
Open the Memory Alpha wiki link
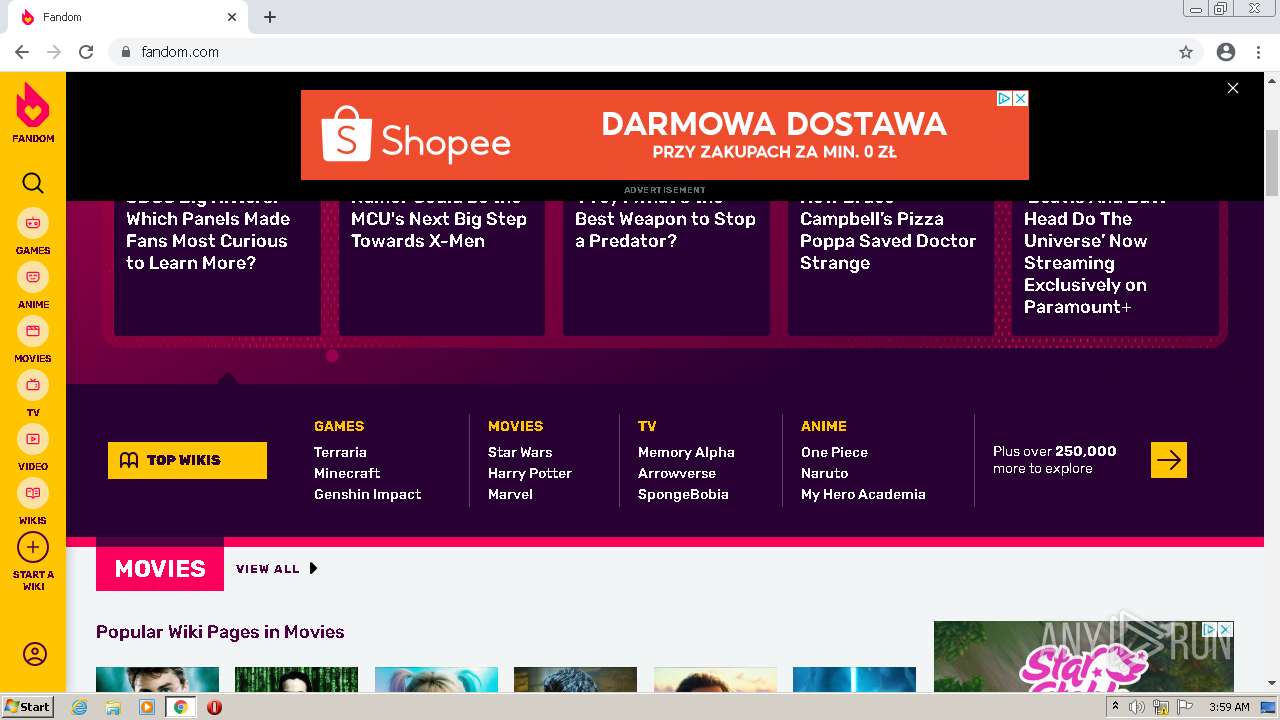[x=686, y=452]
